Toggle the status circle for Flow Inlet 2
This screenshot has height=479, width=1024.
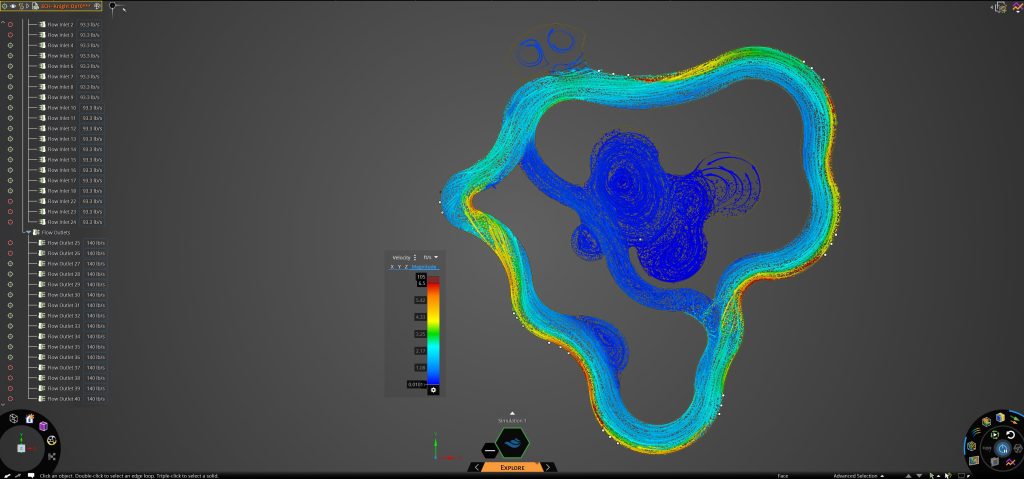pos(10,25)
